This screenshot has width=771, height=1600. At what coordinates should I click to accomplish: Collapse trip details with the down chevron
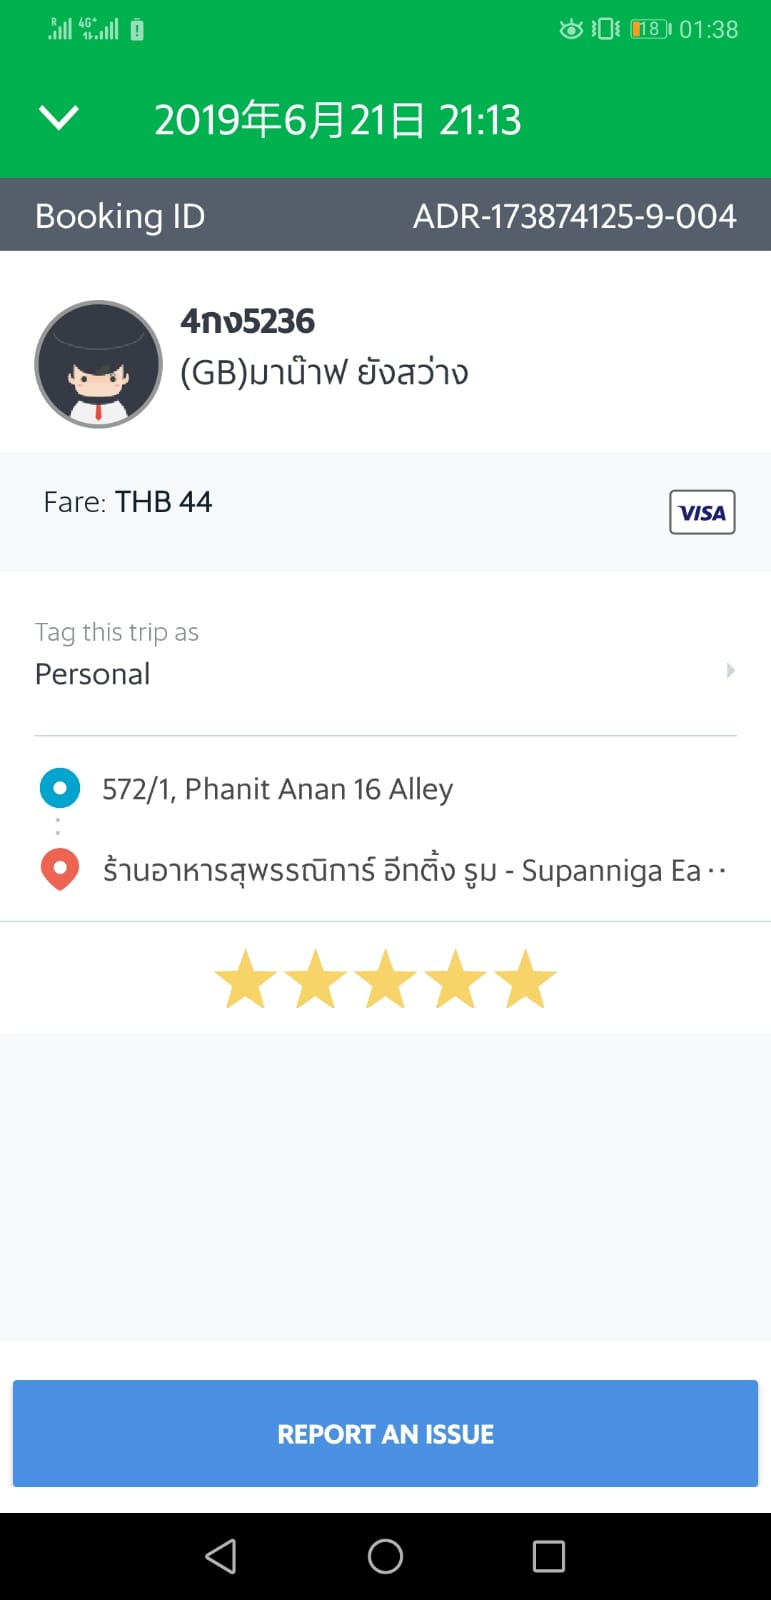pyautogui.click(x=58, y=119)
